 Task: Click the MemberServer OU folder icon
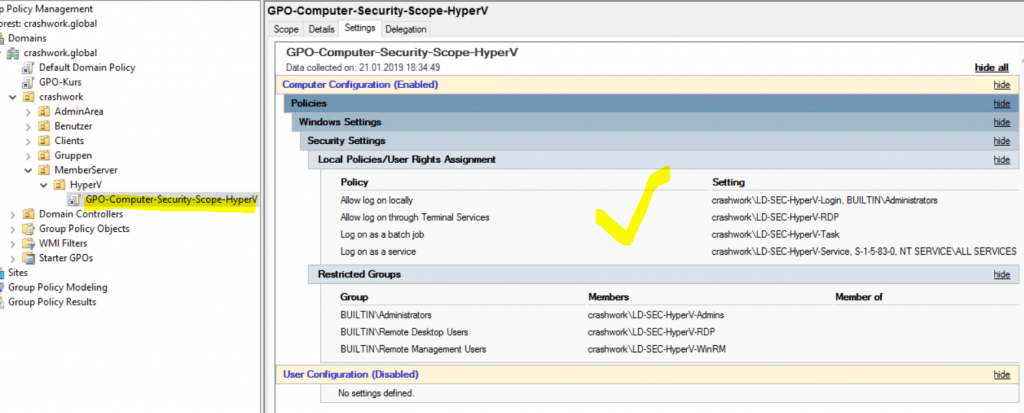tap(44, 170)
